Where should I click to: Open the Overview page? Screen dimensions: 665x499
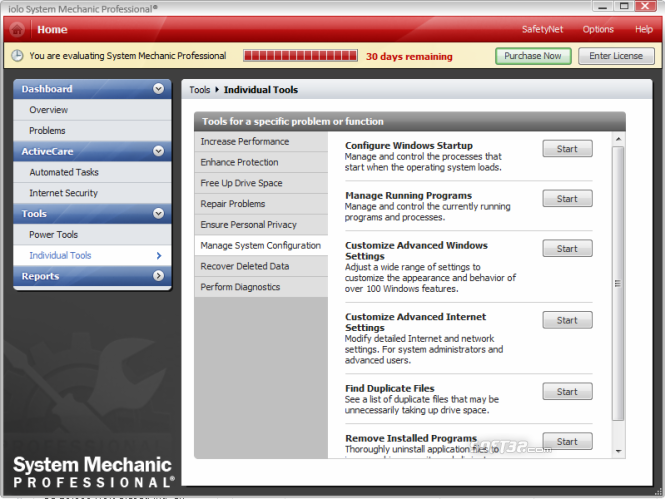92,110
